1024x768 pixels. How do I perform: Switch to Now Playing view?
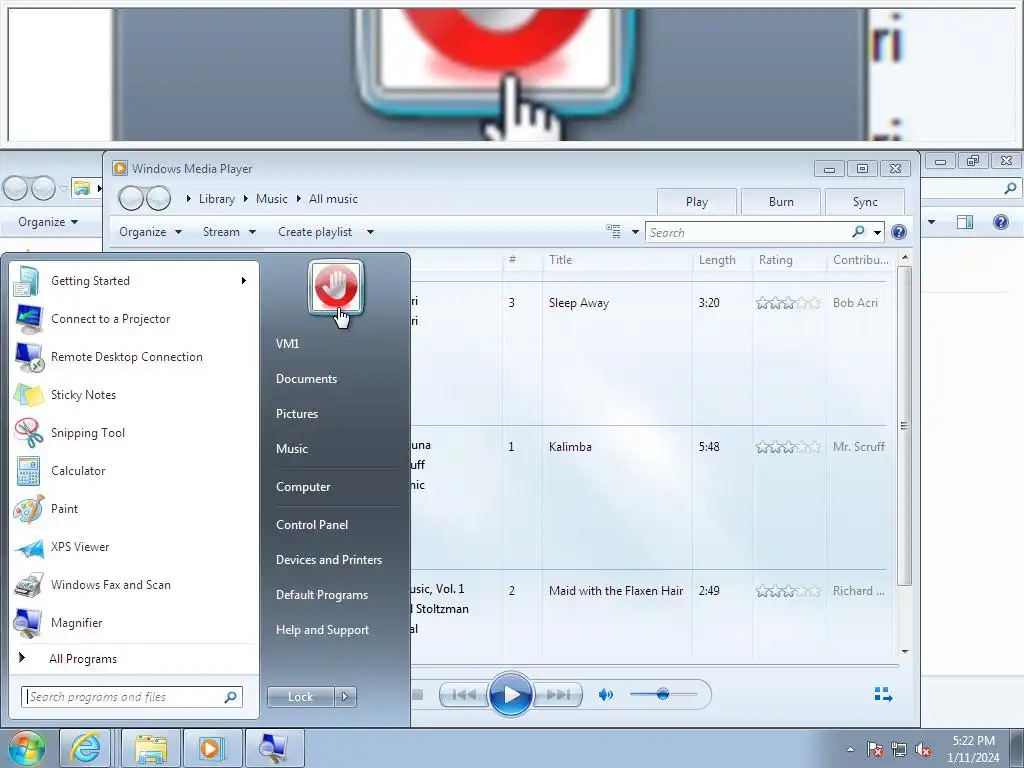(x=883, y=694)
